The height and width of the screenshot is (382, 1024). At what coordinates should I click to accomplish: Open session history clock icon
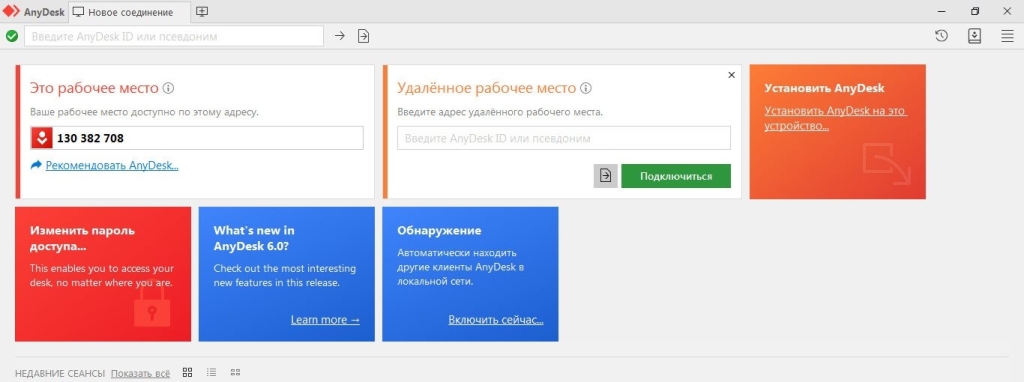coord(941,36)
